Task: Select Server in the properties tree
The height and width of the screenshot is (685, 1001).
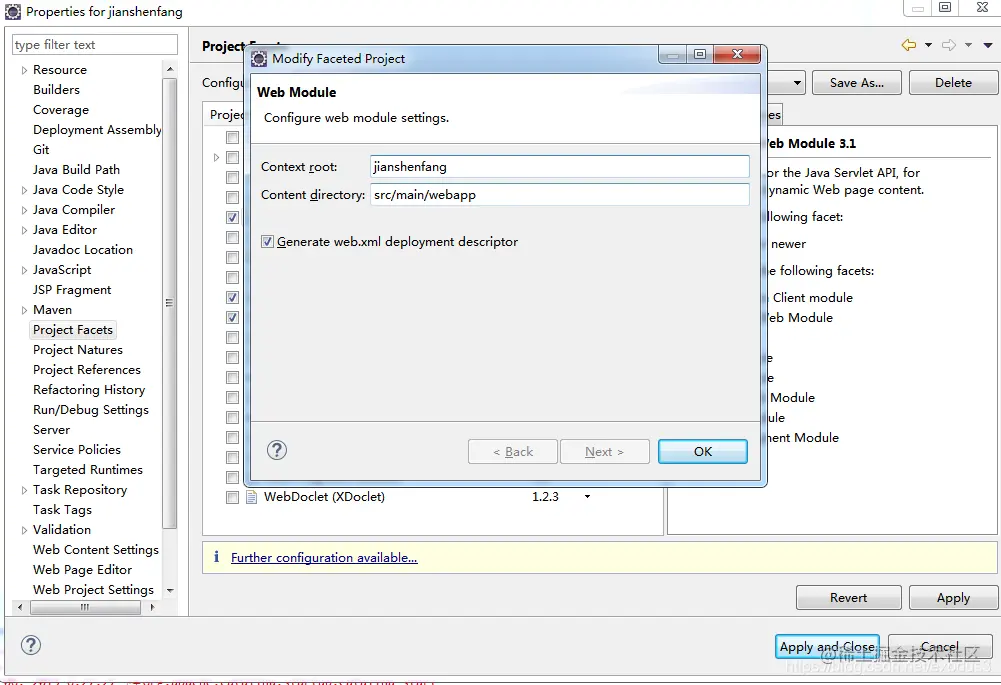Action: pos(51,430)
